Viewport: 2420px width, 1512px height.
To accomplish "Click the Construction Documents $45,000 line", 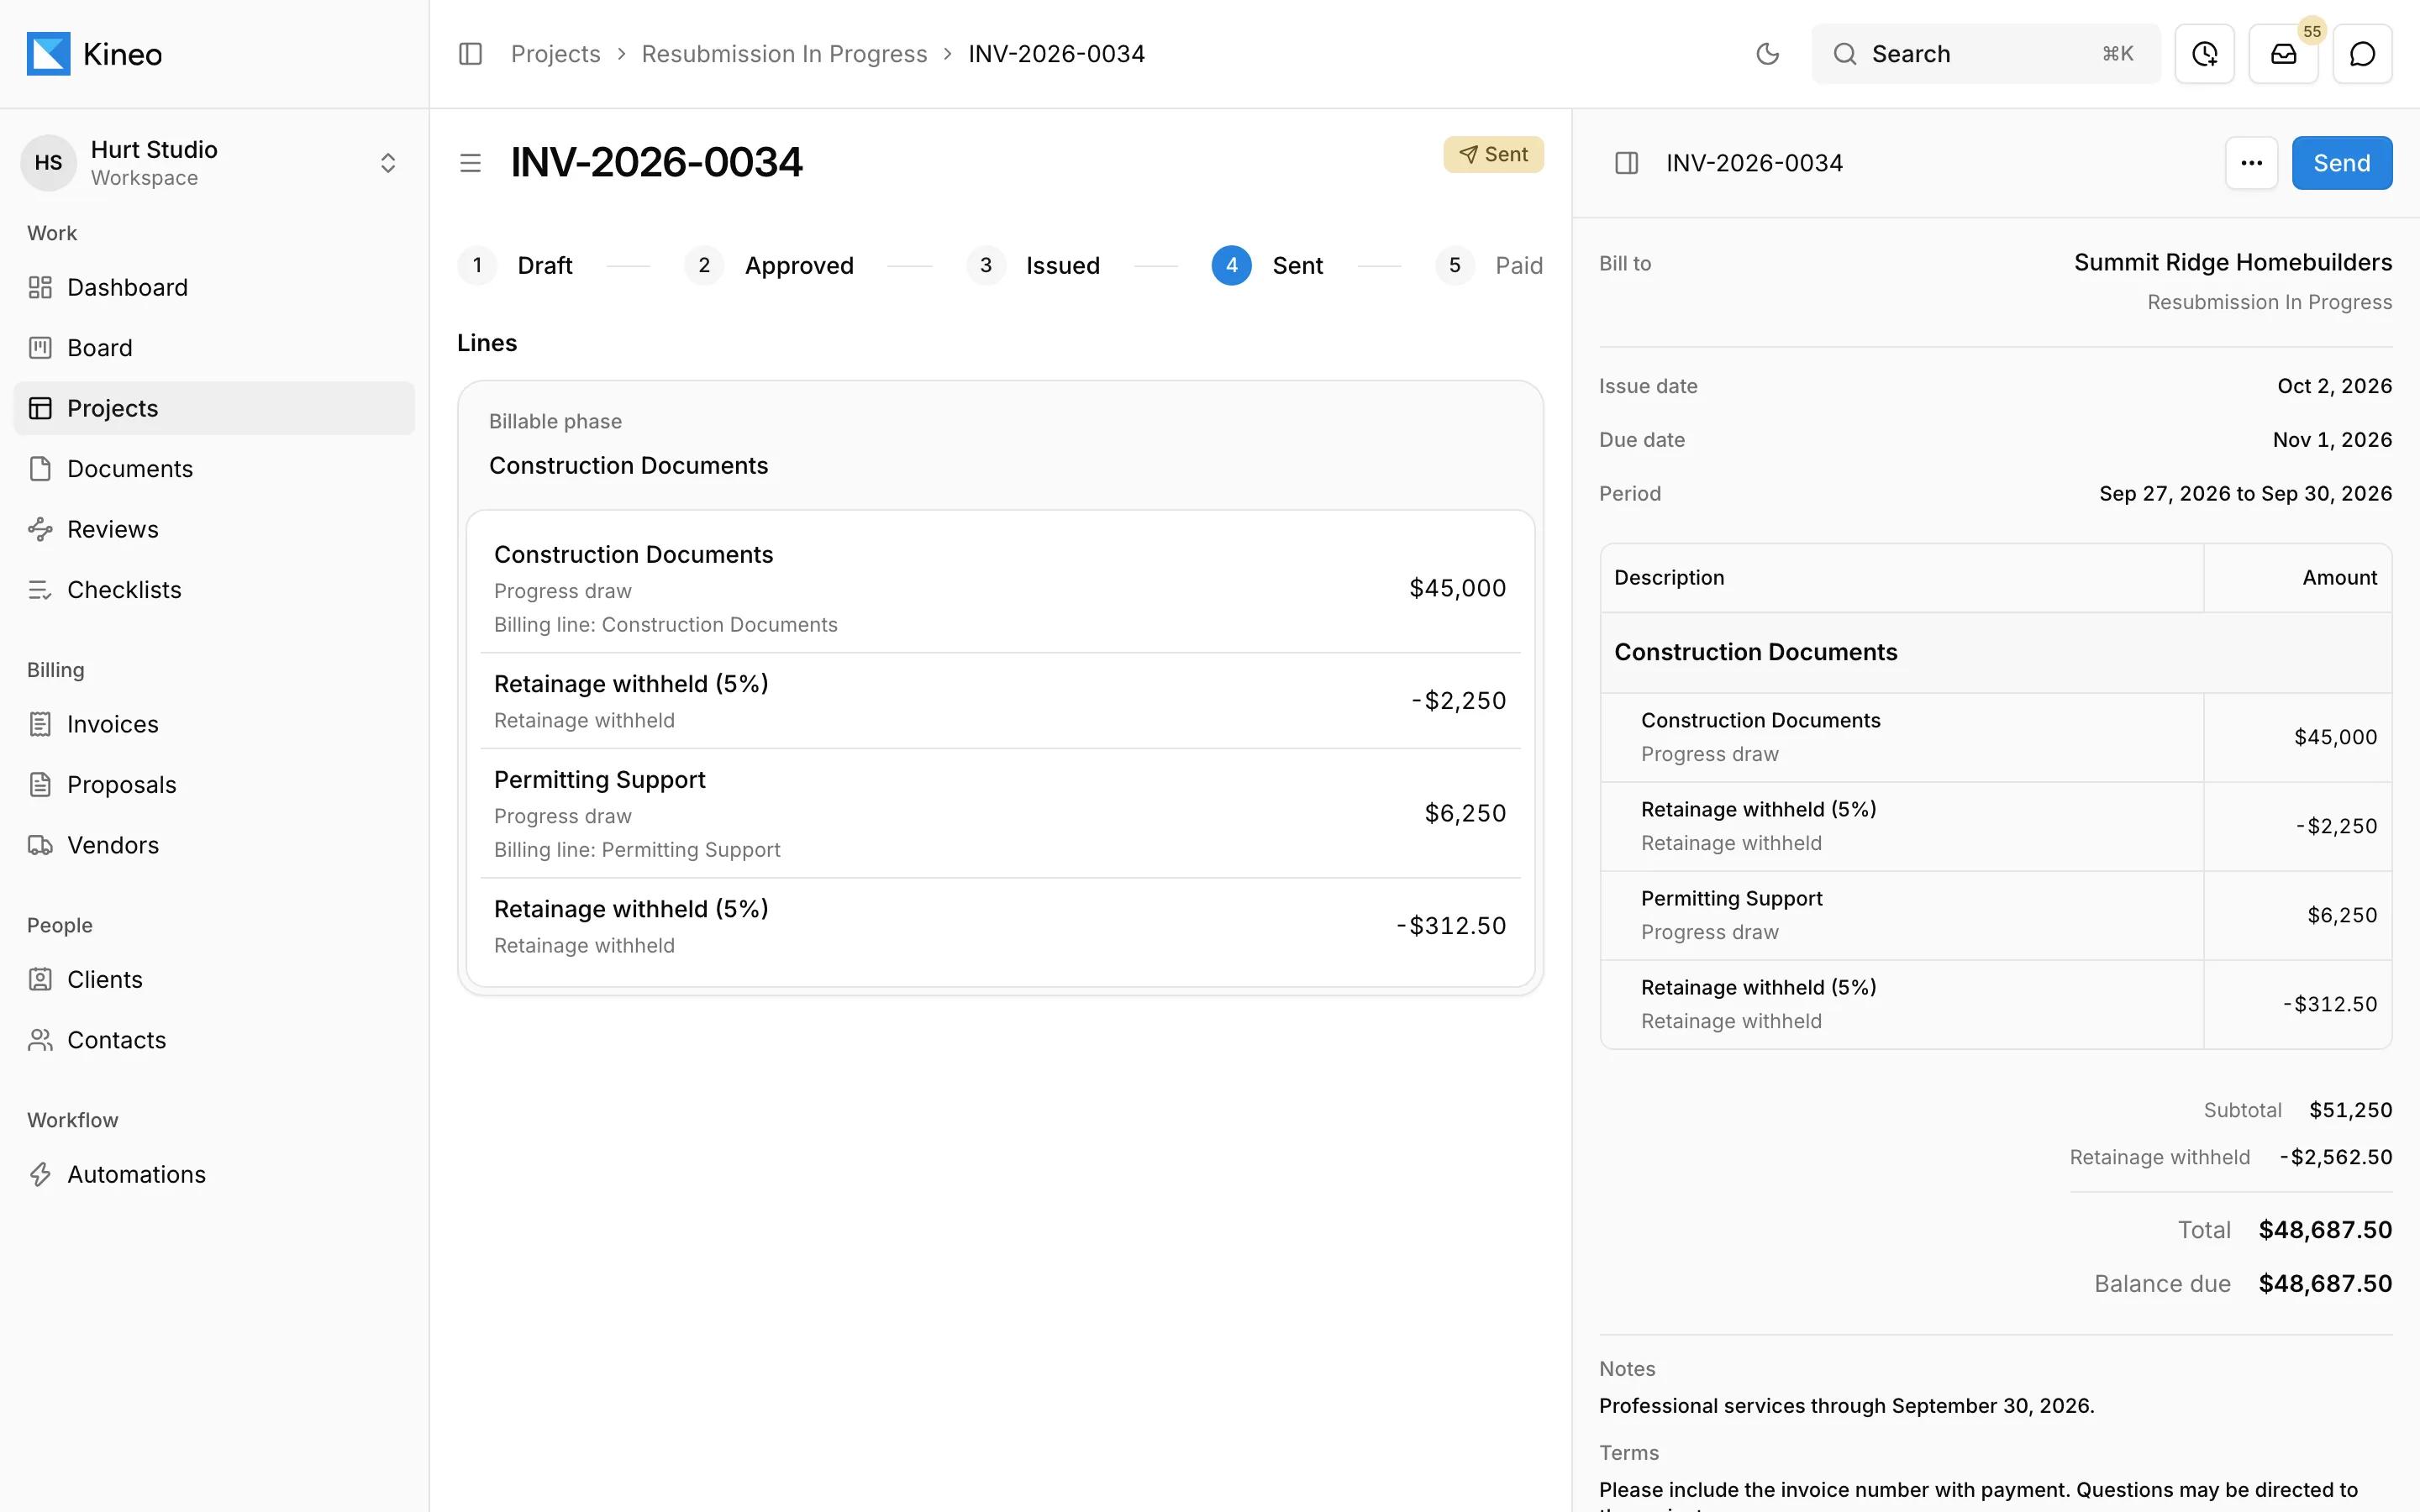I will click(1000, 589).
